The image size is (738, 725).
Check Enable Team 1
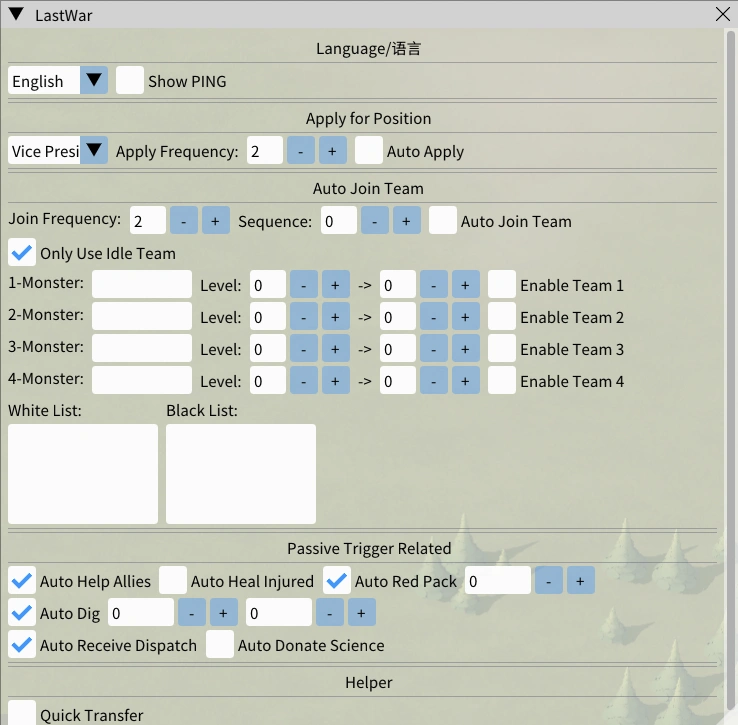(502, 285)
